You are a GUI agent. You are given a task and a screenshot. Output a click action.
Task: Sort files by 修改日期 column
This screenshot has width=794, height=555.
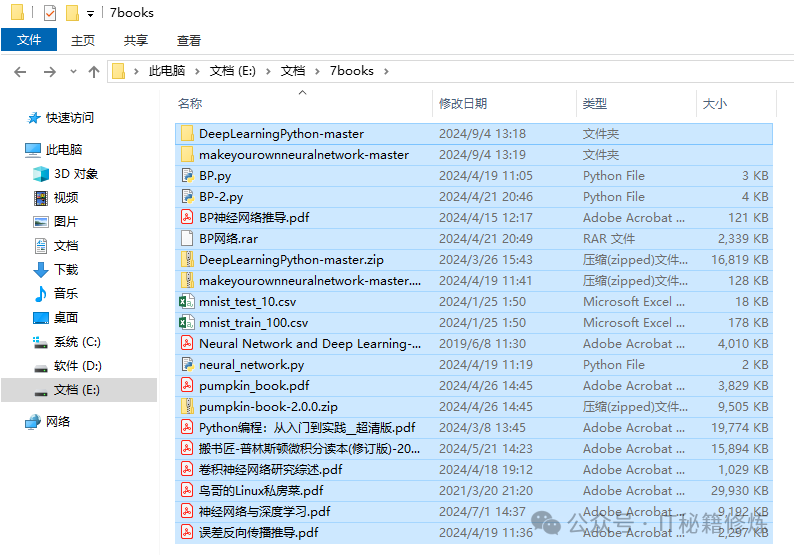[463, 104]
